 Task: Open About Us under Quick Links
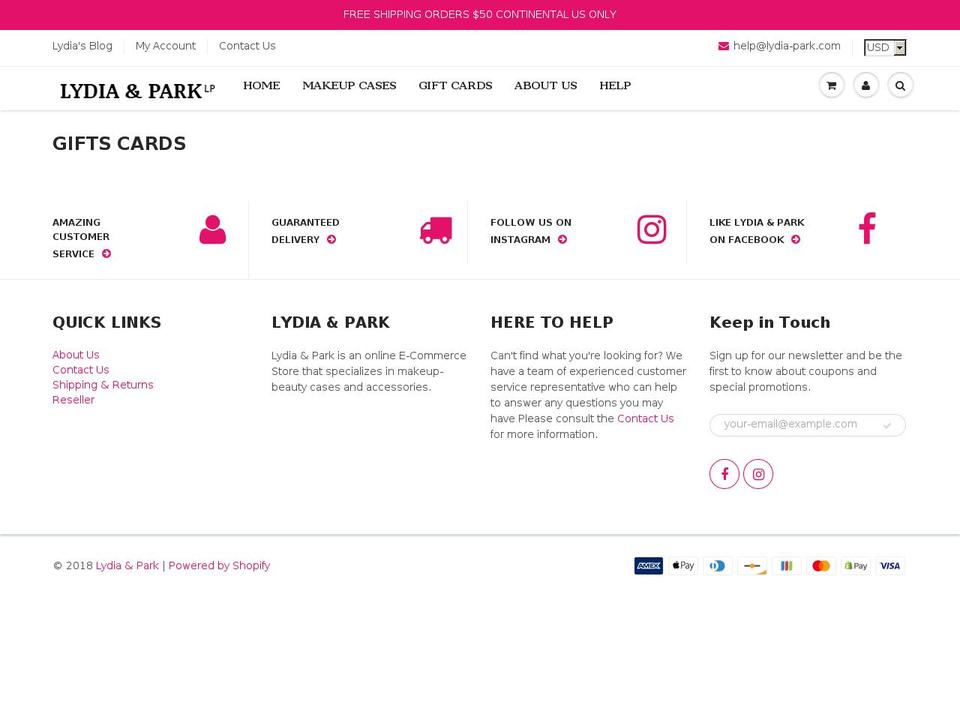(x=76, y=354)
